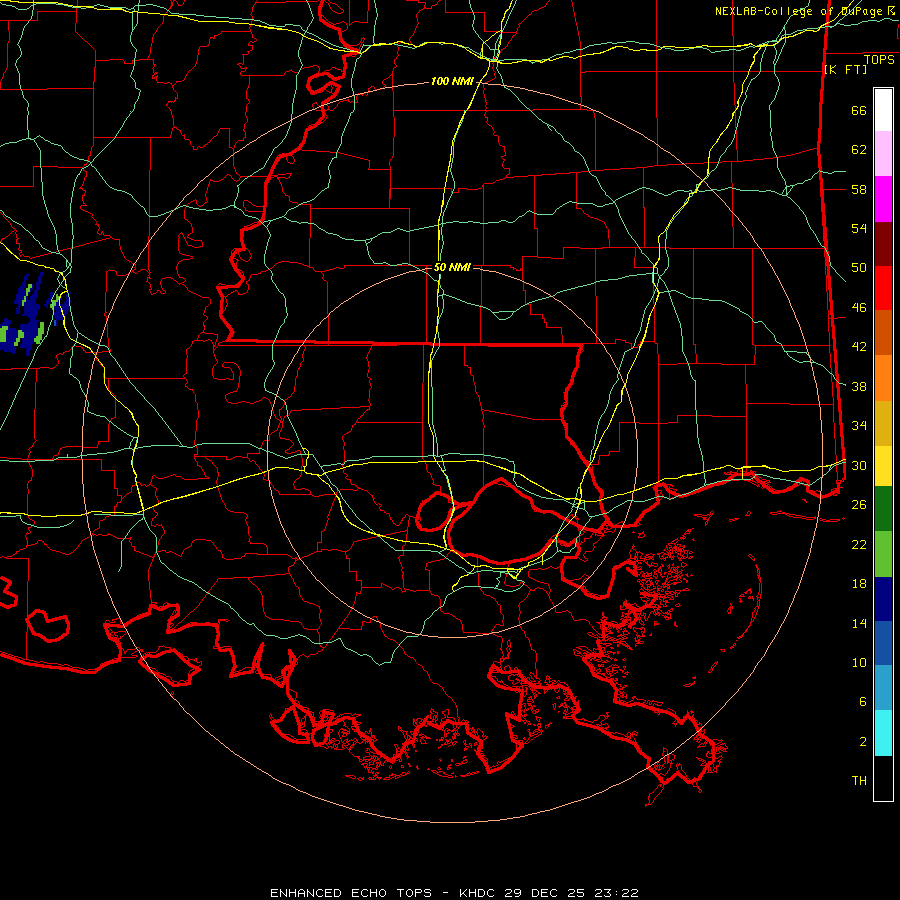
Task: Click the 6 legend value
Action: pyautogui.click(x=863, y=702)
